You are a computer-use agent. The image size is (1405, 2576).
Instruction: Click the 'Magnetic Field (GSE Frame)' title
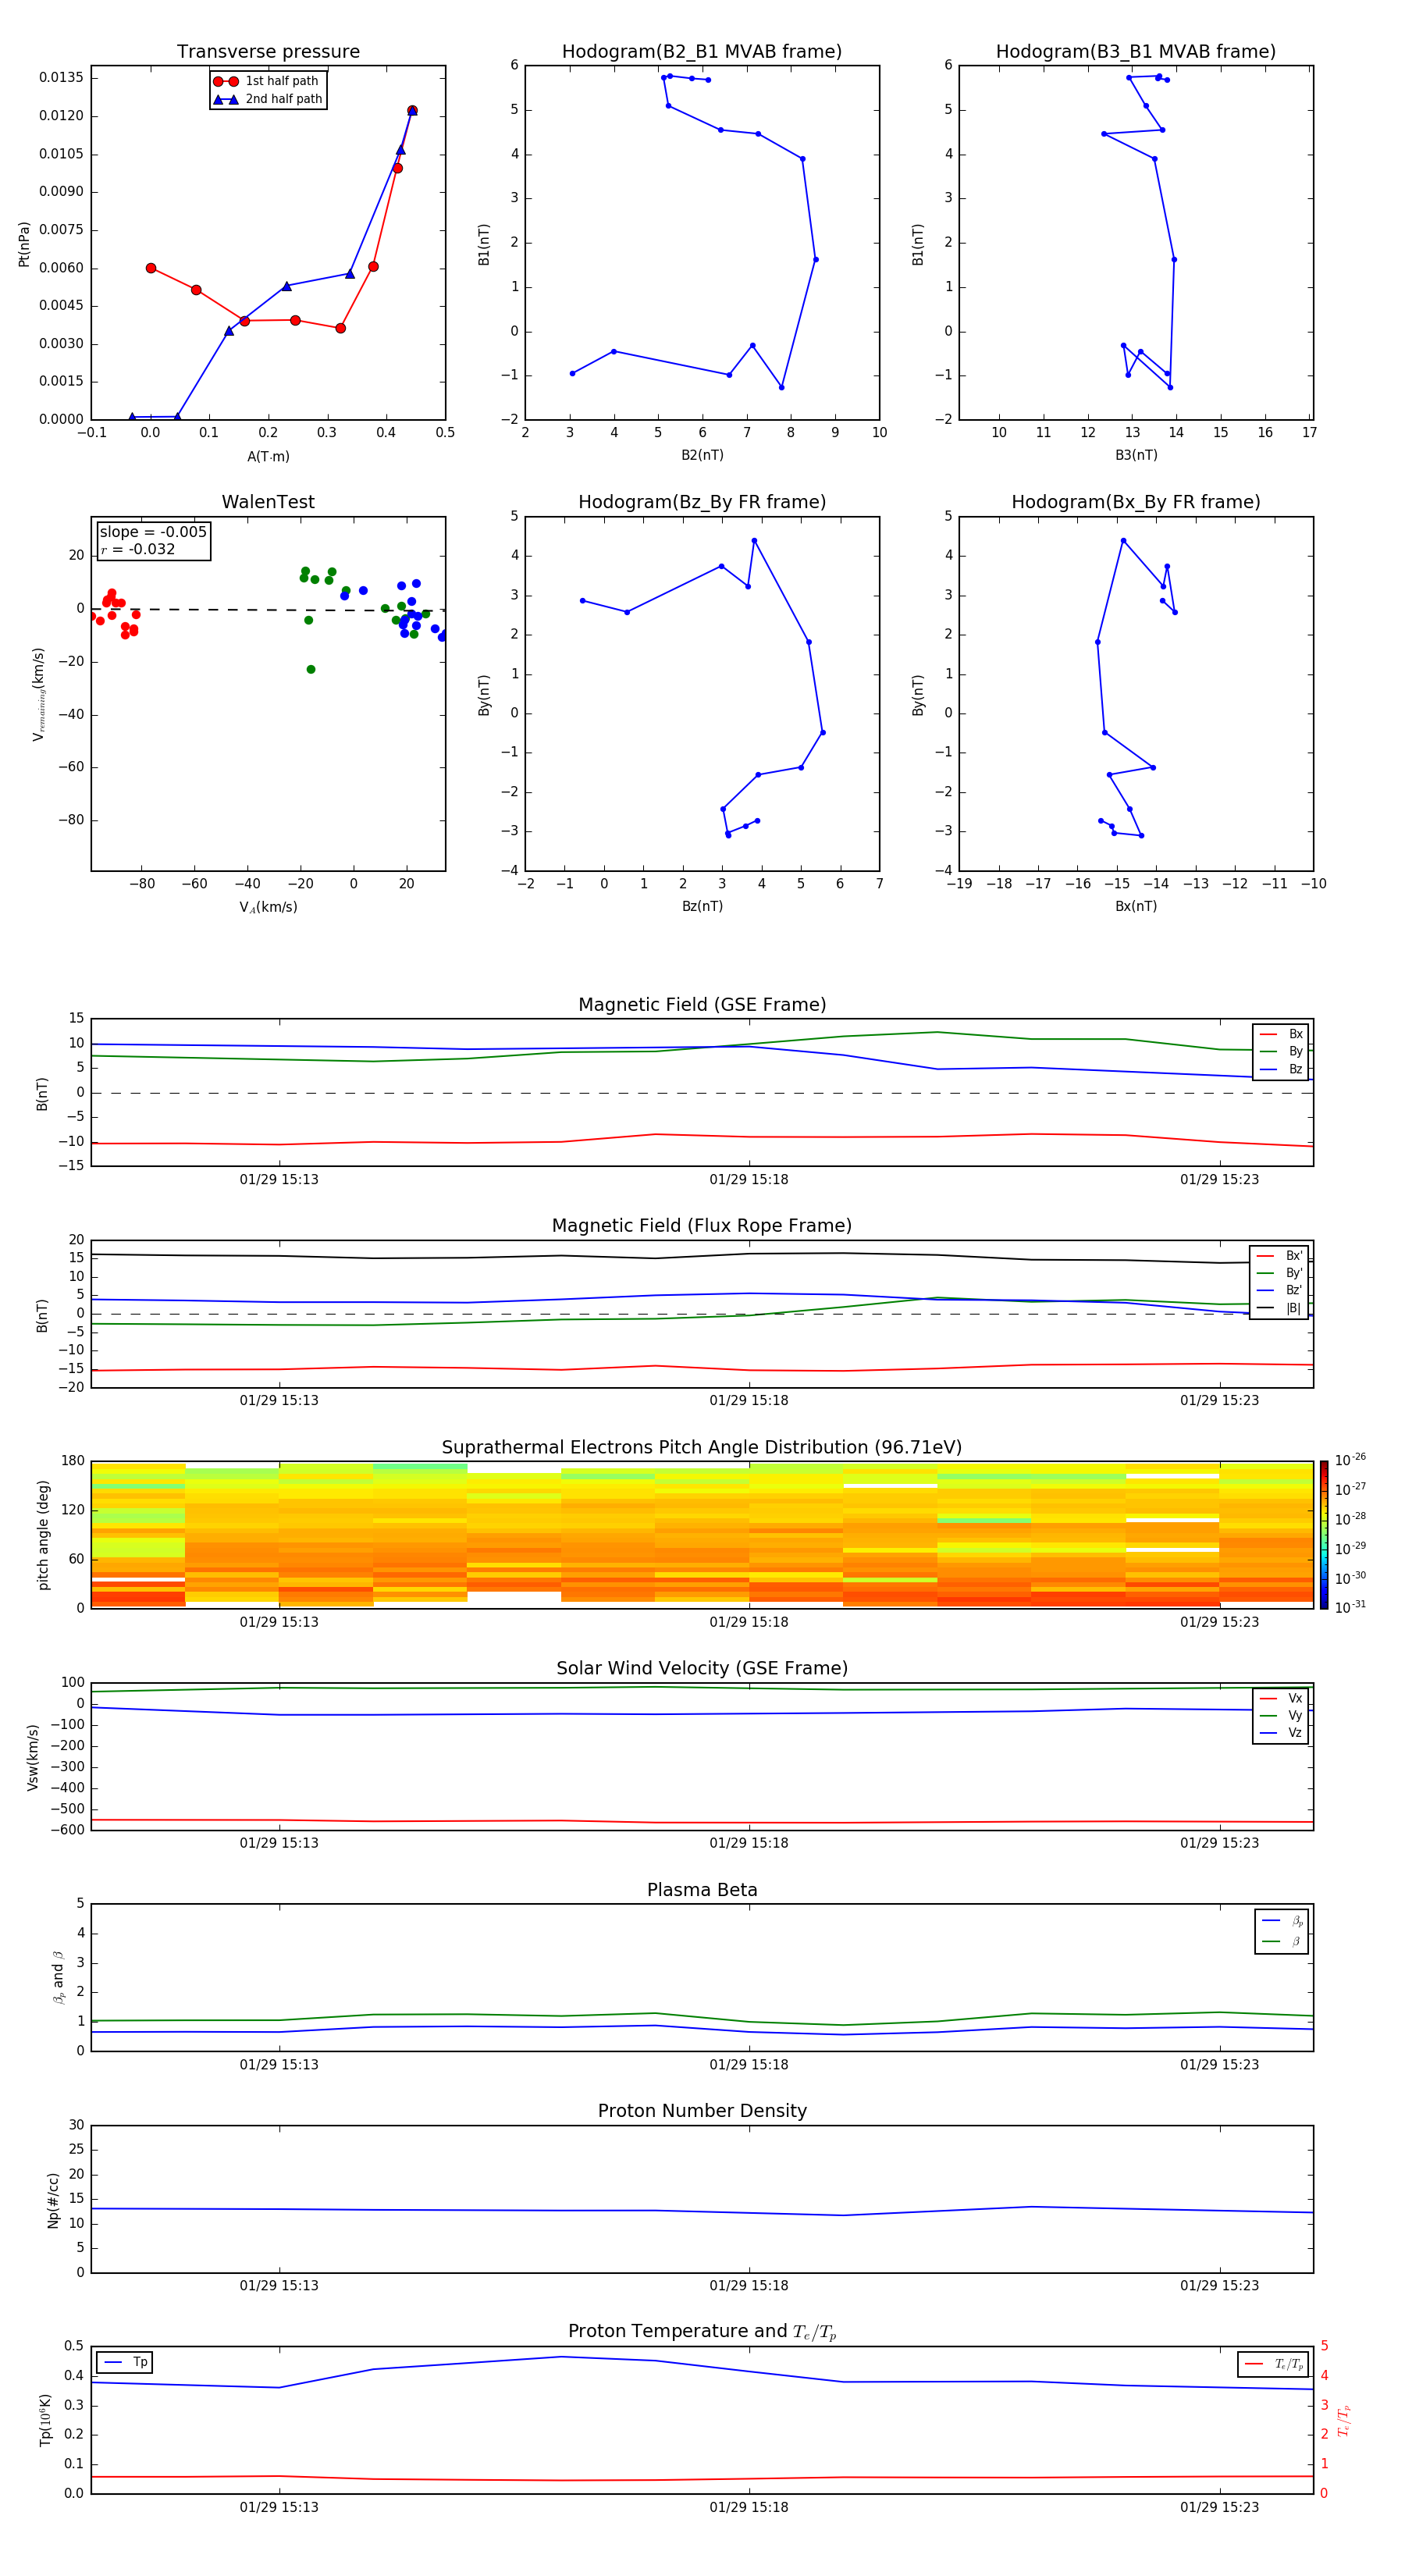(702, 1005)
